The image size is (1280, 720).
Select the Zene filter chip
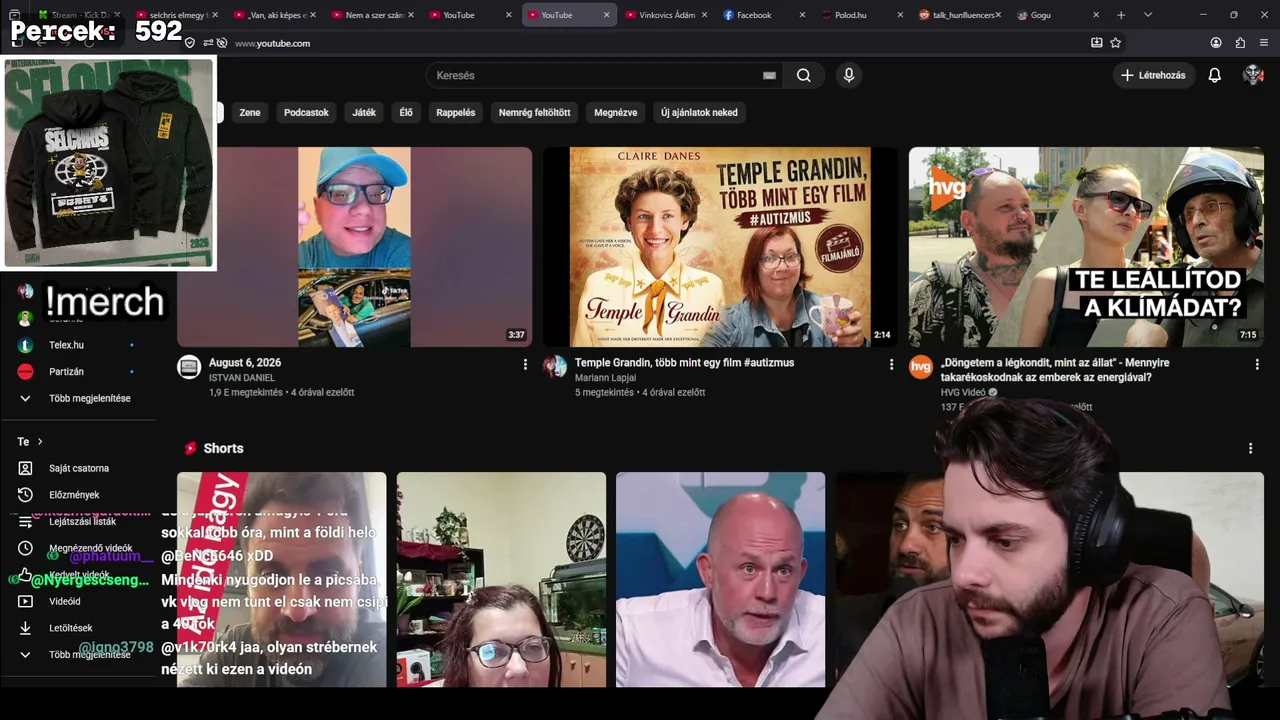250,113
